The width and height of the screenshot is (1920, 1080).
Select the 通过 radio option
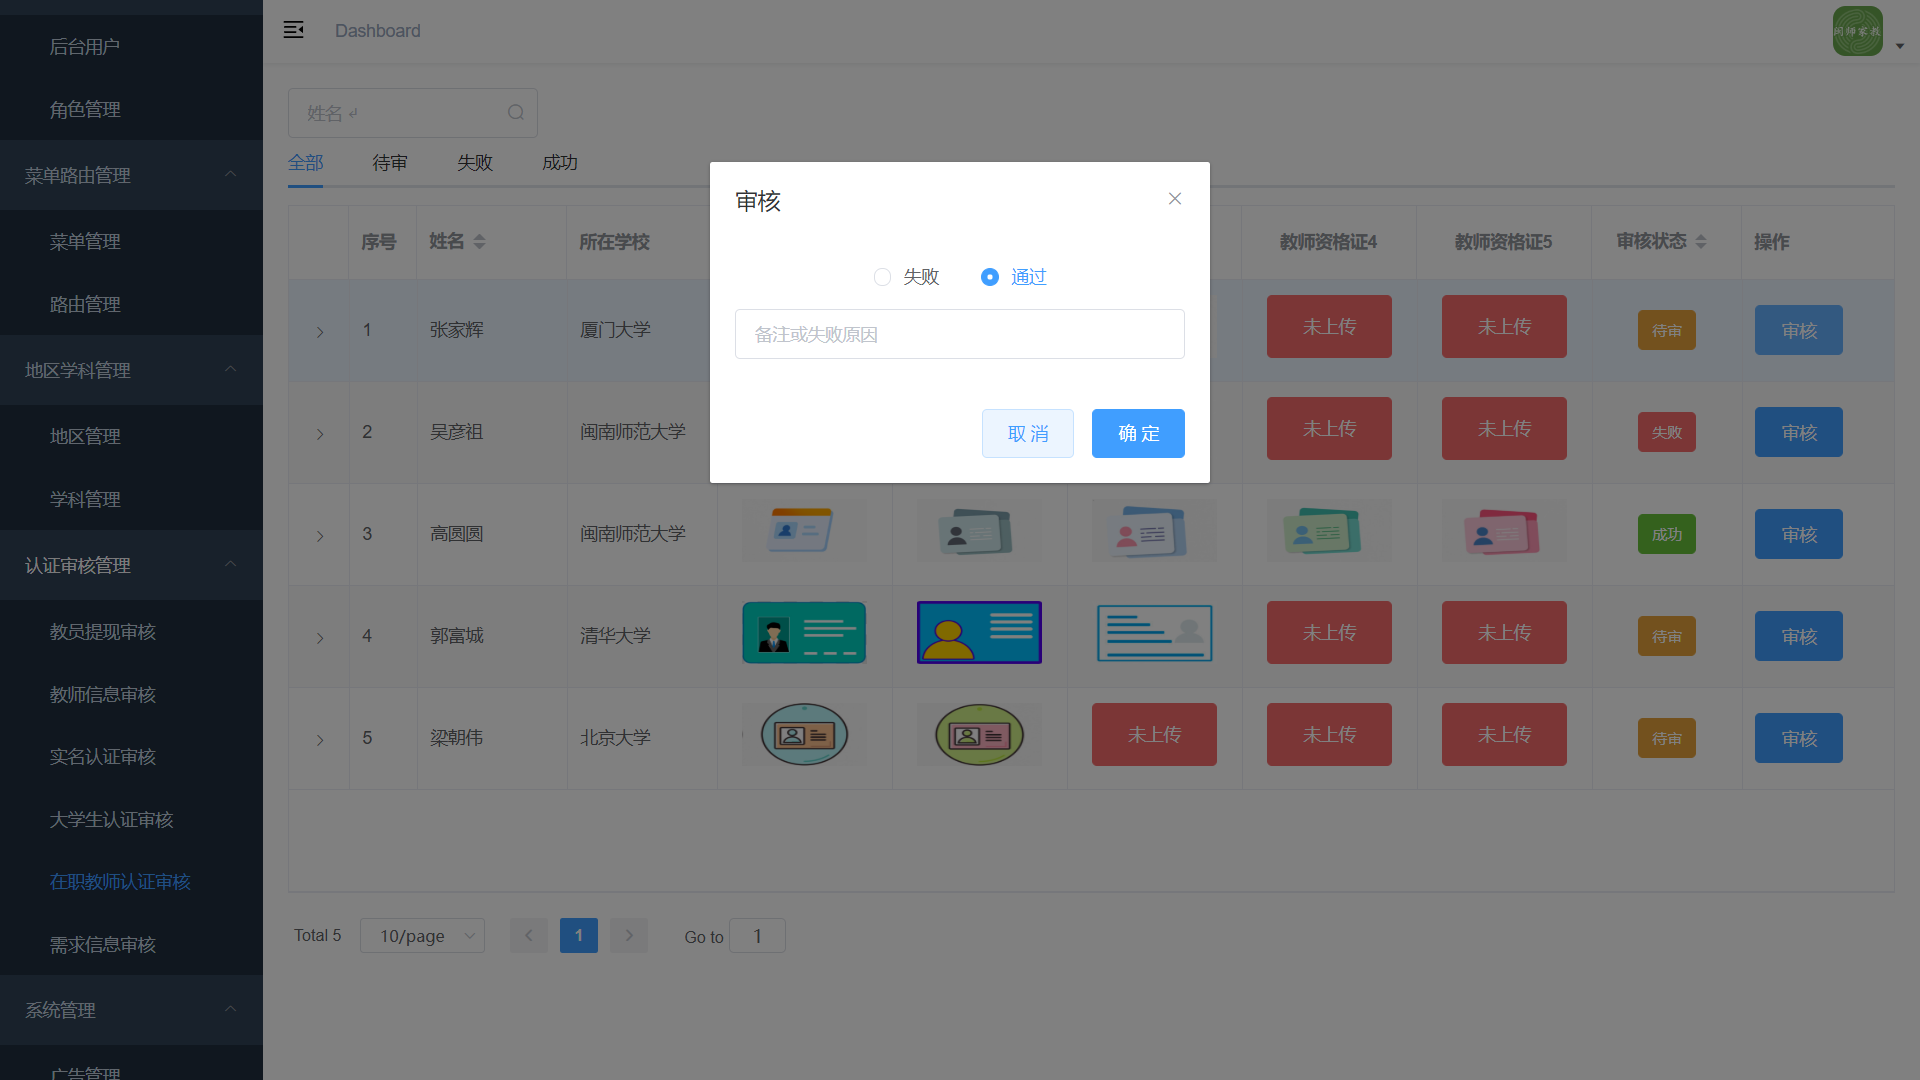[x=989, y=277]
